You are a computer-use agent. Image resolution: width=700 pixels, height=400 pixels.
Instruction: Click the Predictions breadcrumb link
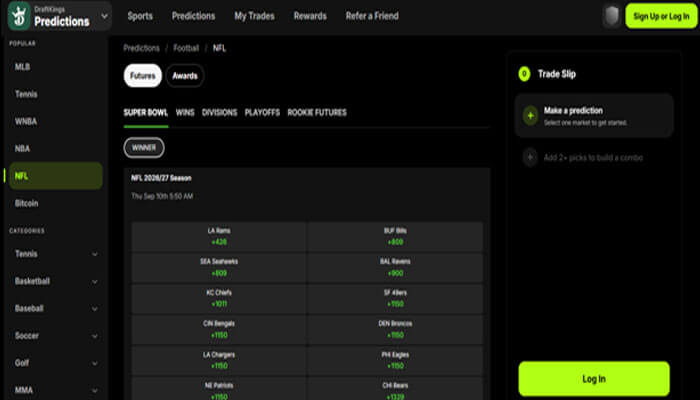[x=142, y=48]
